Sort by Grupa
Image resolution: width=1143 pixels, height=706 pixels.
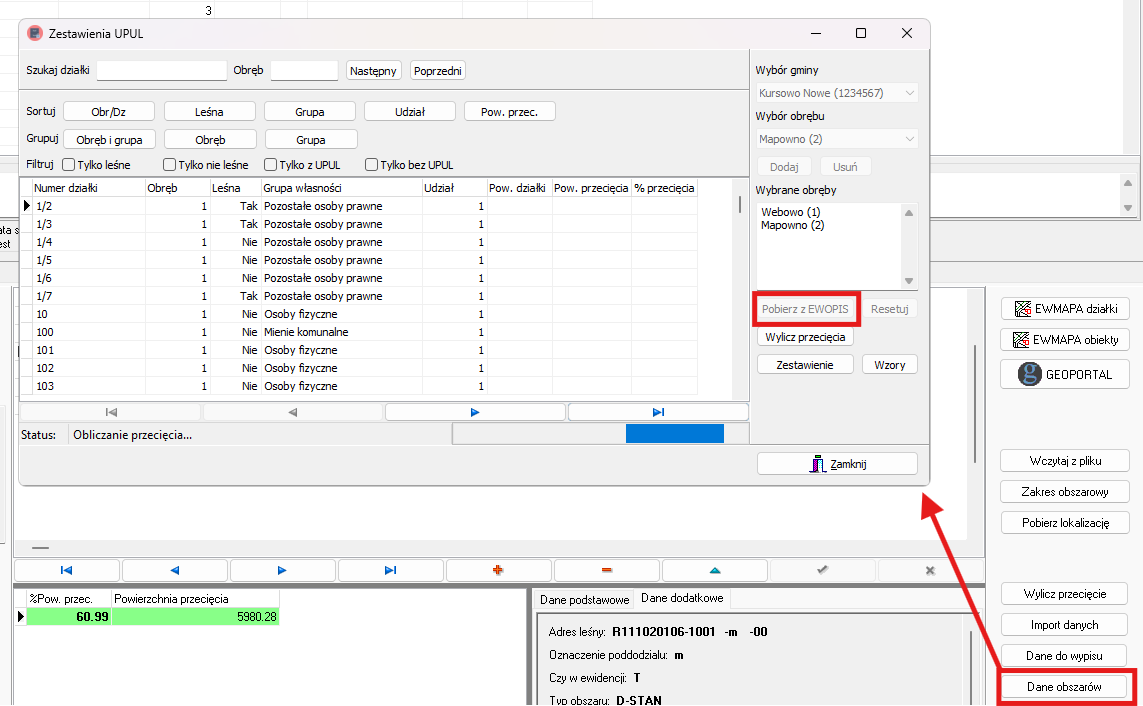point(310,111)
